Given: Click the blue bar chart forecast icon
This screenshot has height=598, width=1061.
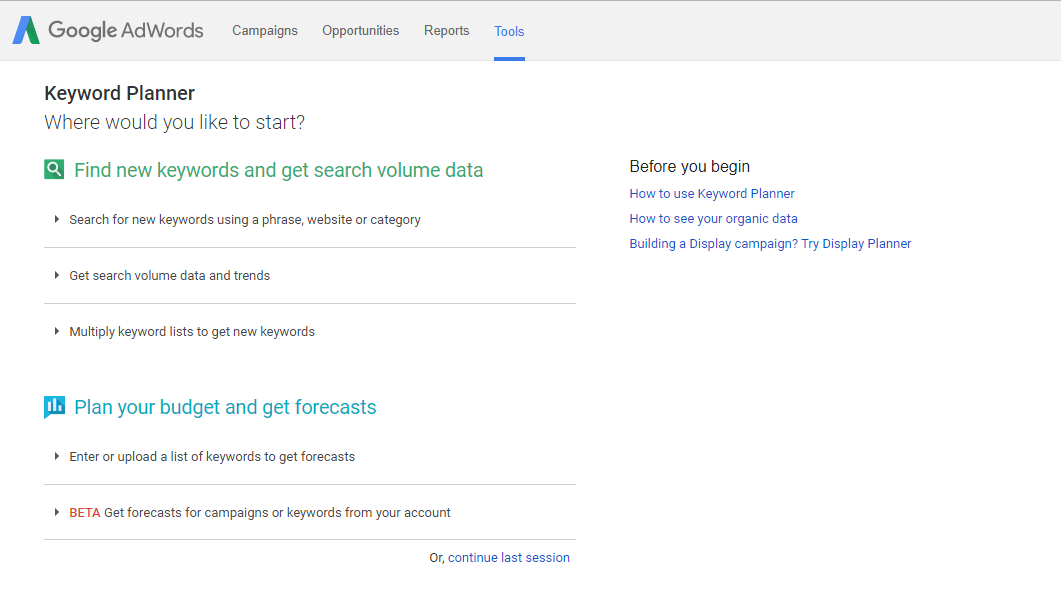Looking at the screenshot, I should (x=54, y=407).
